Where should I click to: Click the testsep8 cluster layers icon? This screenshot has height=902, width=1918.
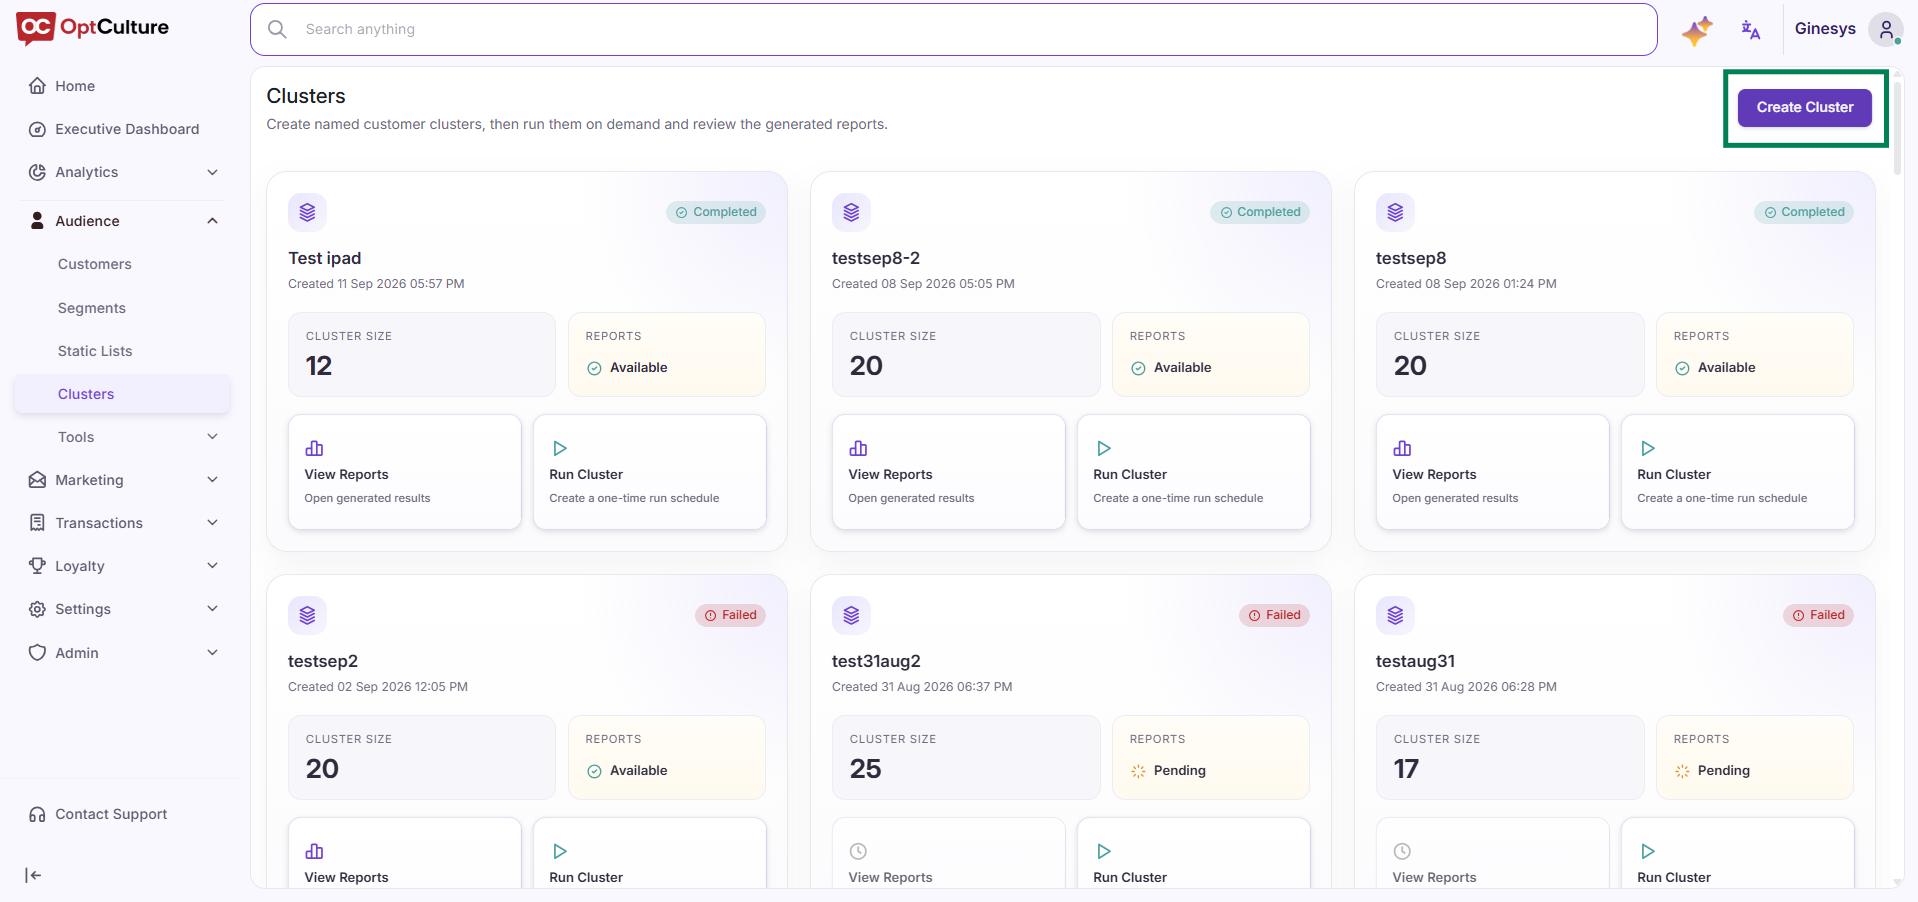tap(1395, 212)
